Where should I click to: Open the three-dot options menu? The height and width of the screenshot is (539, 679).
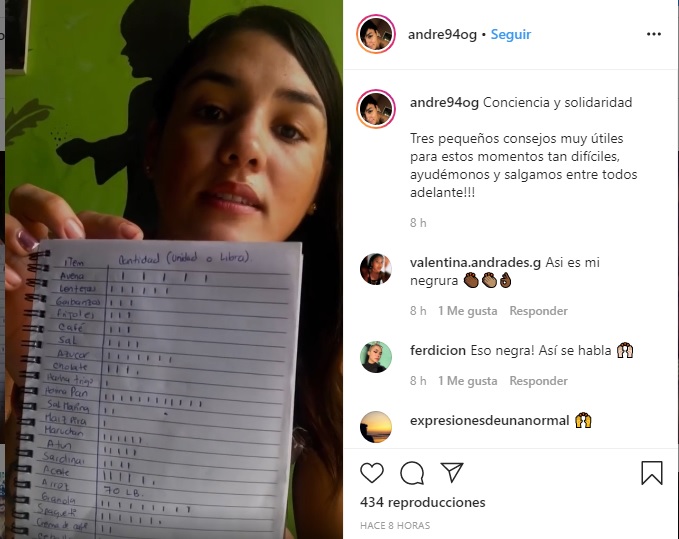point(653,34)
